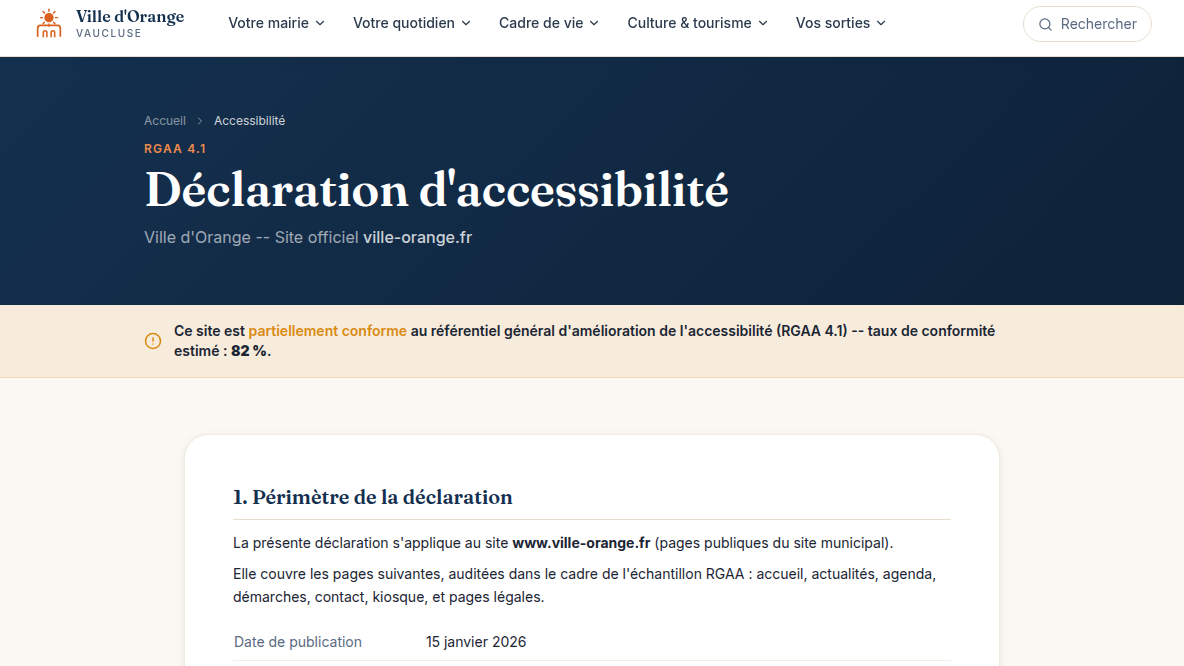
Task: Click the breadcrumb chevron separator after Accueil
Action: pyautogui.click(x=200, y=121)
